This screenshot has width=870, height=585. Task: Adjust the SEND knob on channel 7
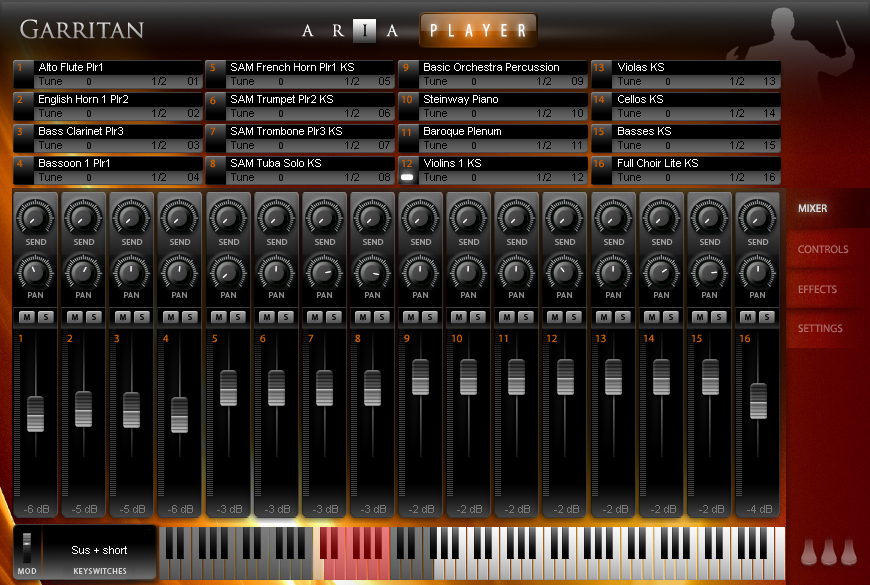coord(324,217)
